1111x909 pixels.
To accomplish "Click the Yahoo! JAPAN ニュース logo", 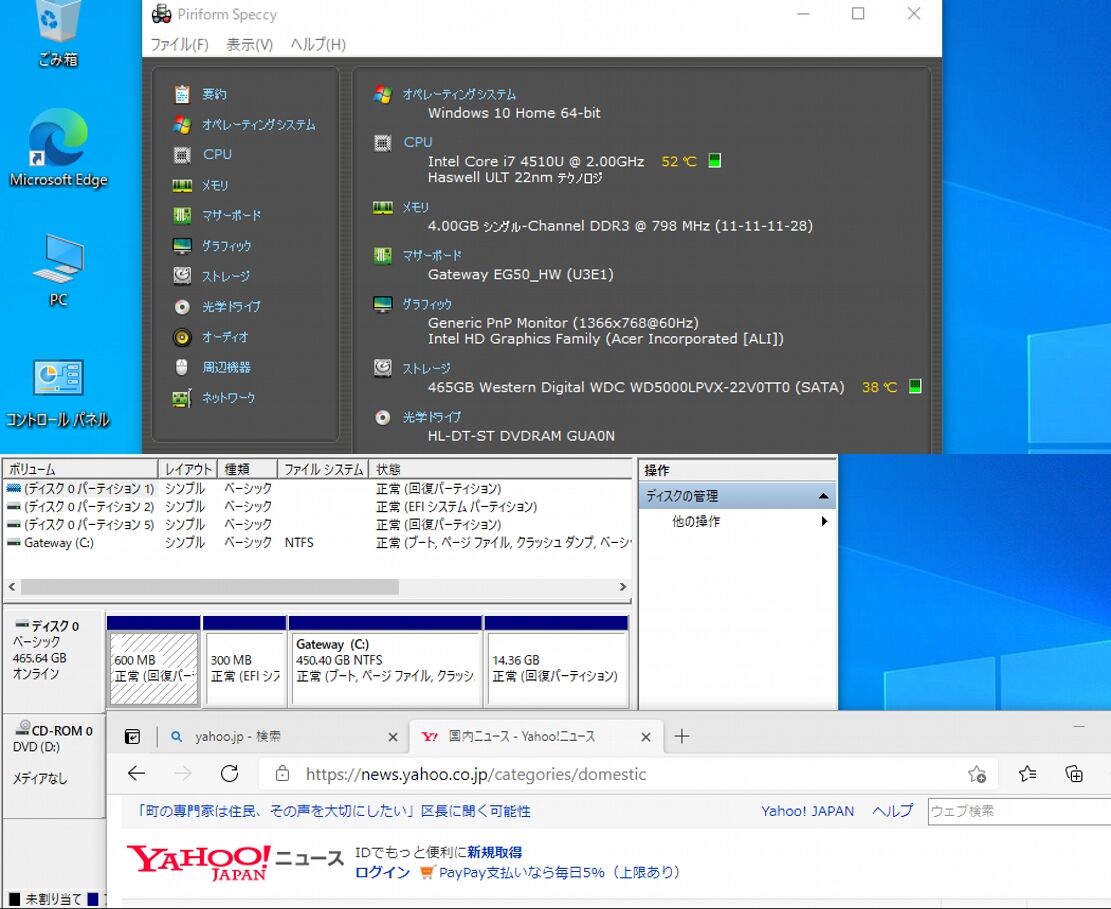I will [235, 862].
